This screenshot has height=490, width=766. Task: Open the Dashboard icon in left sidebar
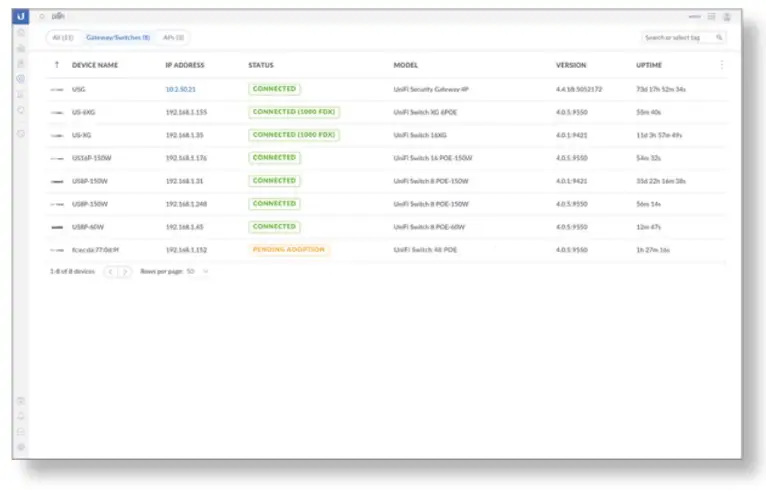[x=21, y=33]
